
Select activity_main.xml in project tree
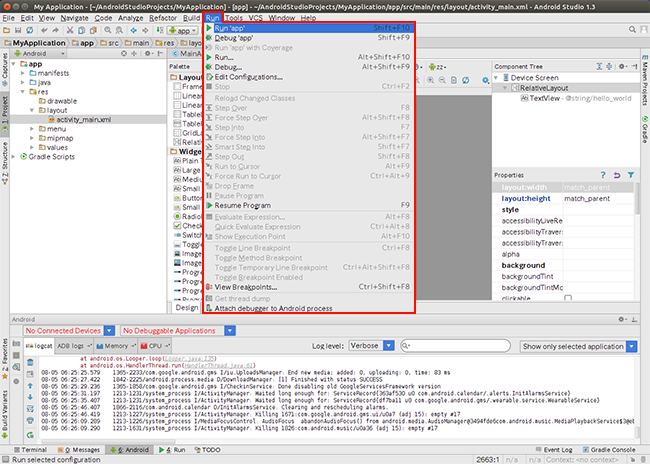click(83, 119)
